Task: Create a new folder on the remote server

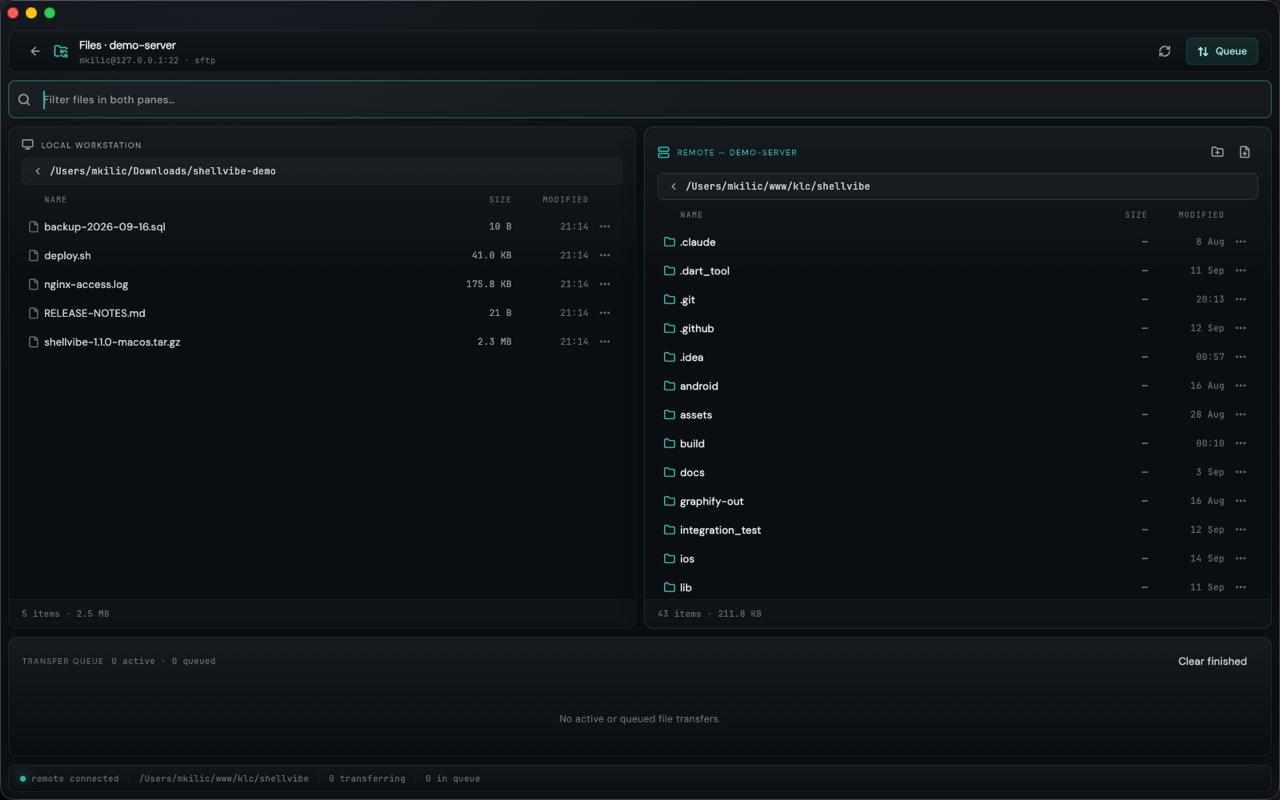Action: [x=1217, y=152]
